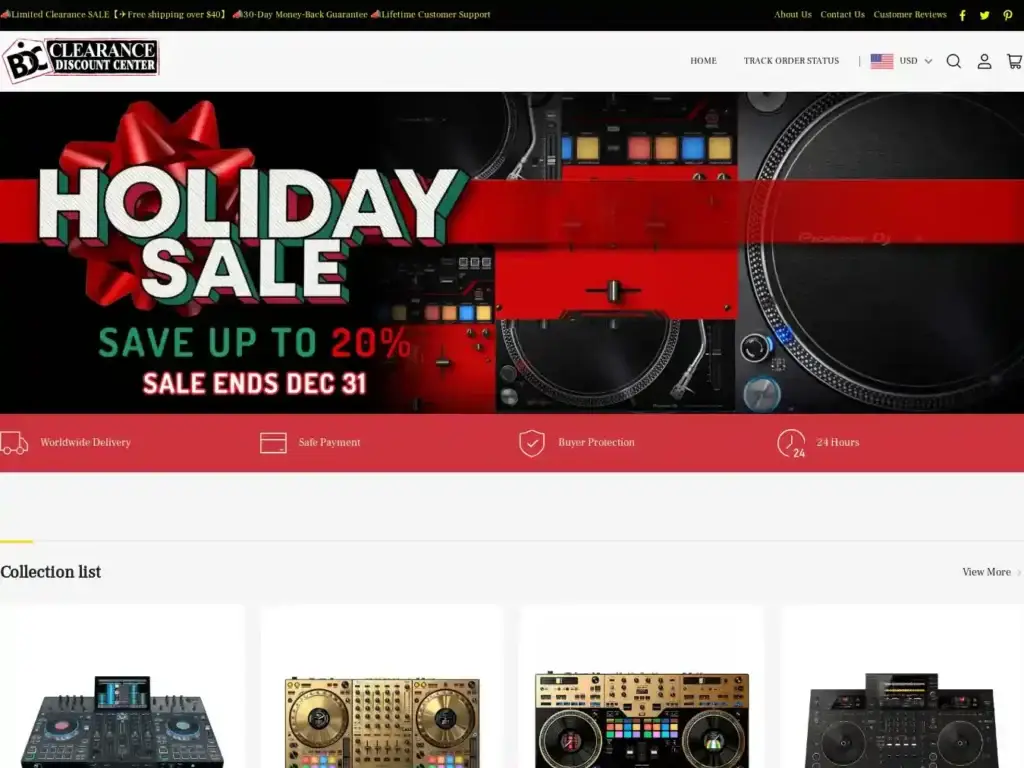Expand the USD currency dropdown
The image size is (1024, 768).
[x=916, y=61]
